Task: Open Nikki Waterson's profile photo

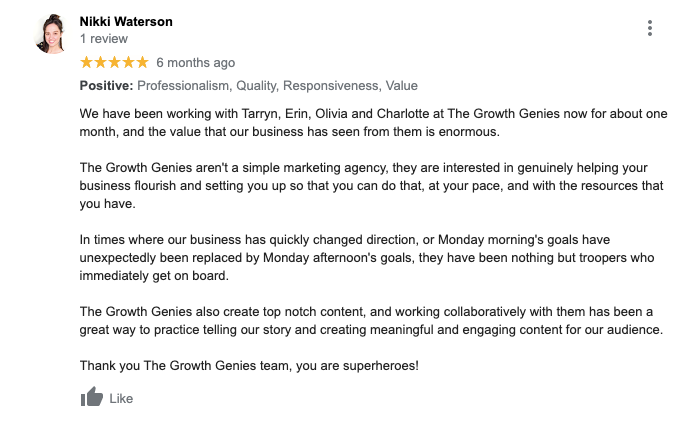Action: pyautogui.click(x=51, y=34)
